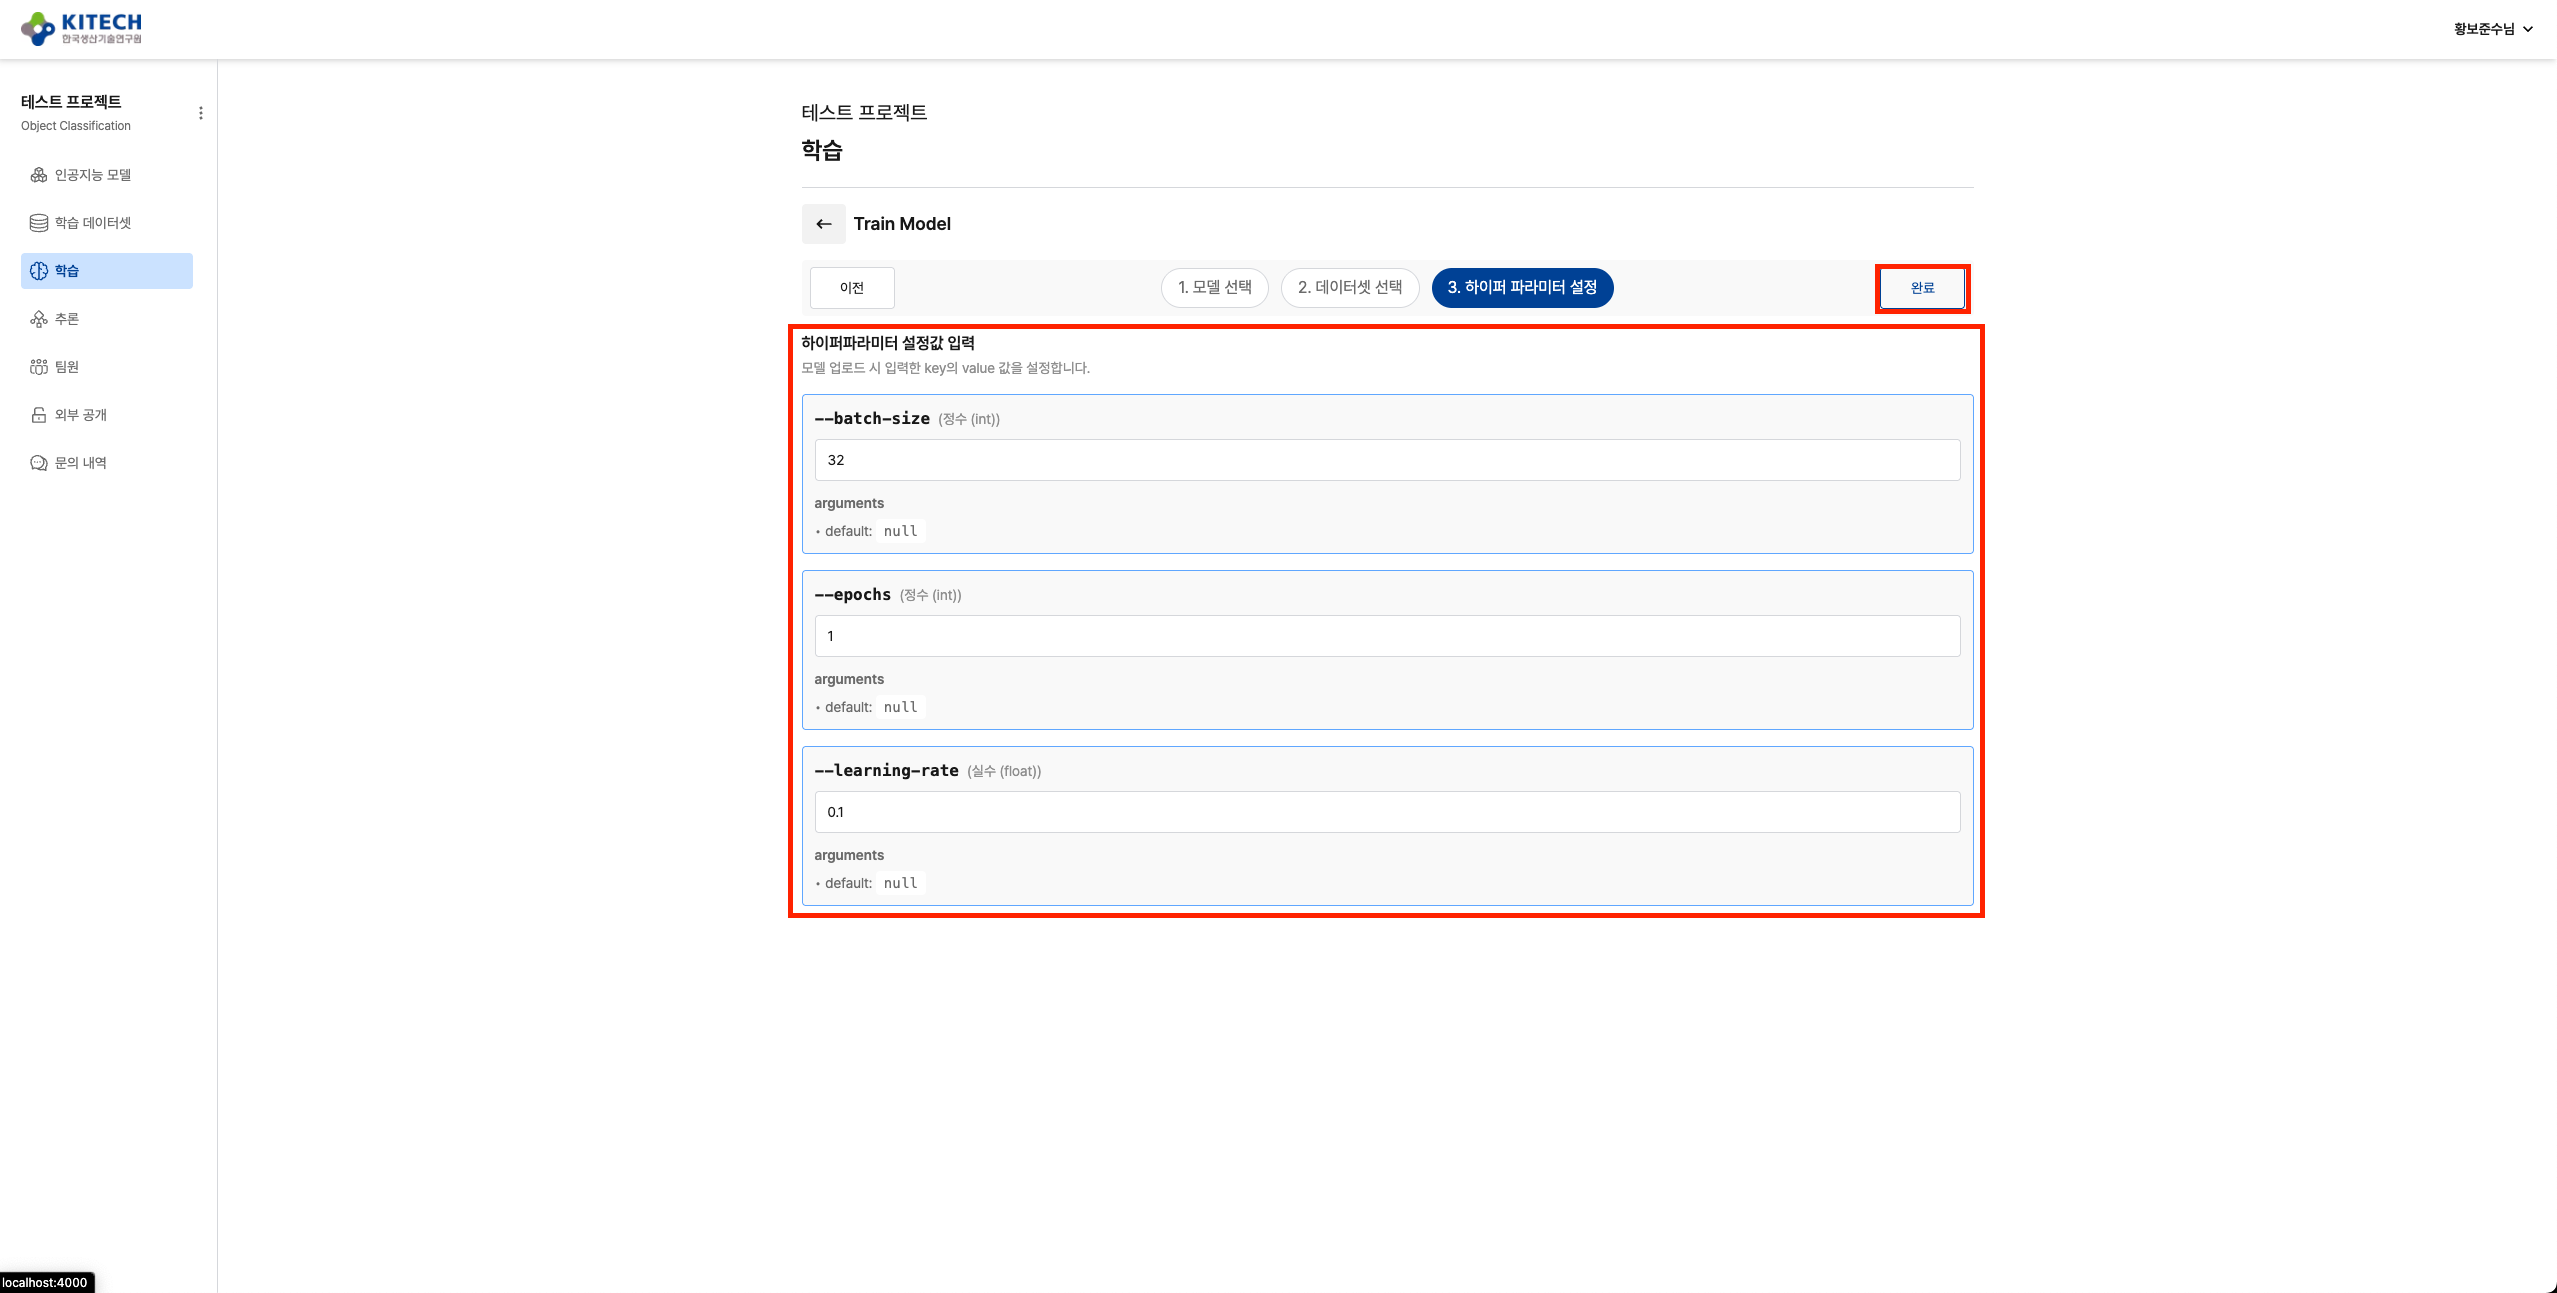
Task: Click the --batch-size input field
Action: (1386, 460)
